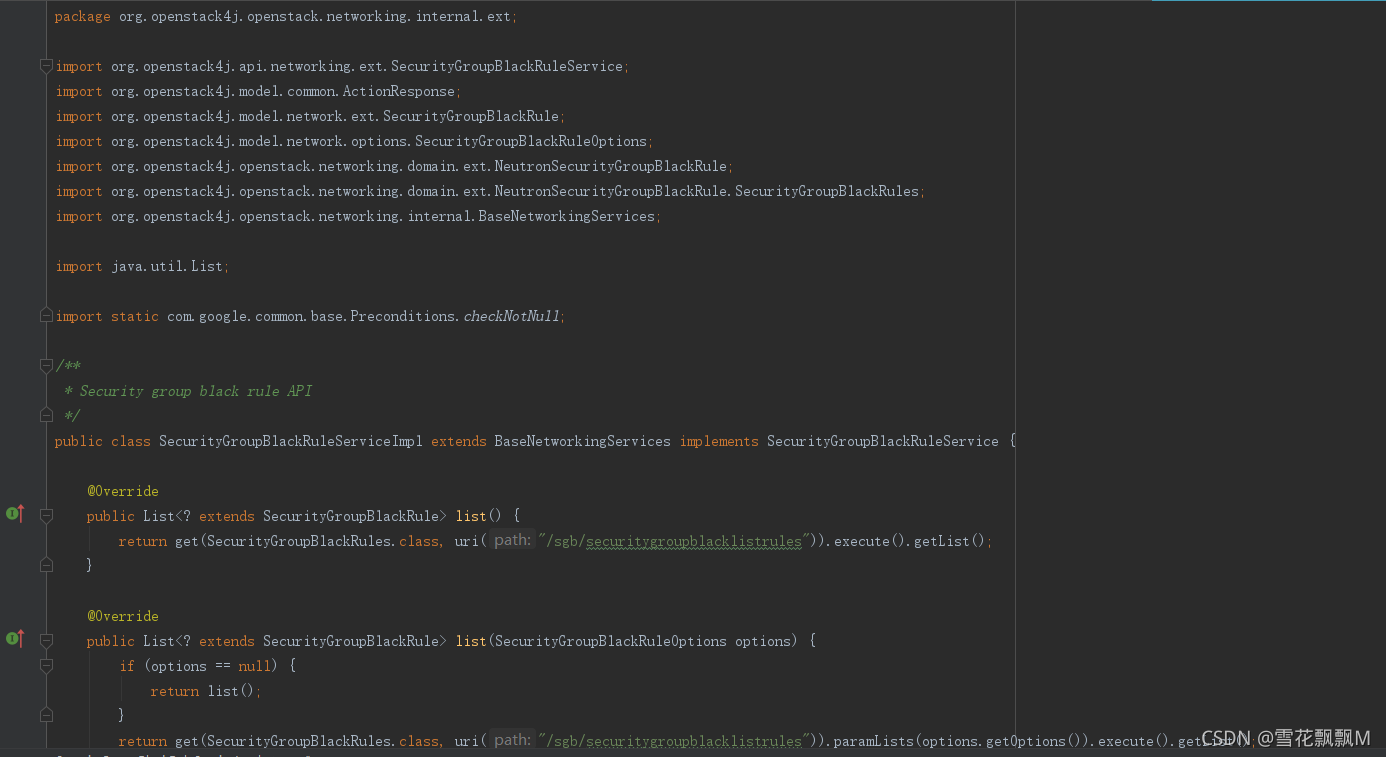Click SecurityGroupBlackRuleOptions in the import line
The width and height of the screenshot is (1386, 757).
pos(531,141)
